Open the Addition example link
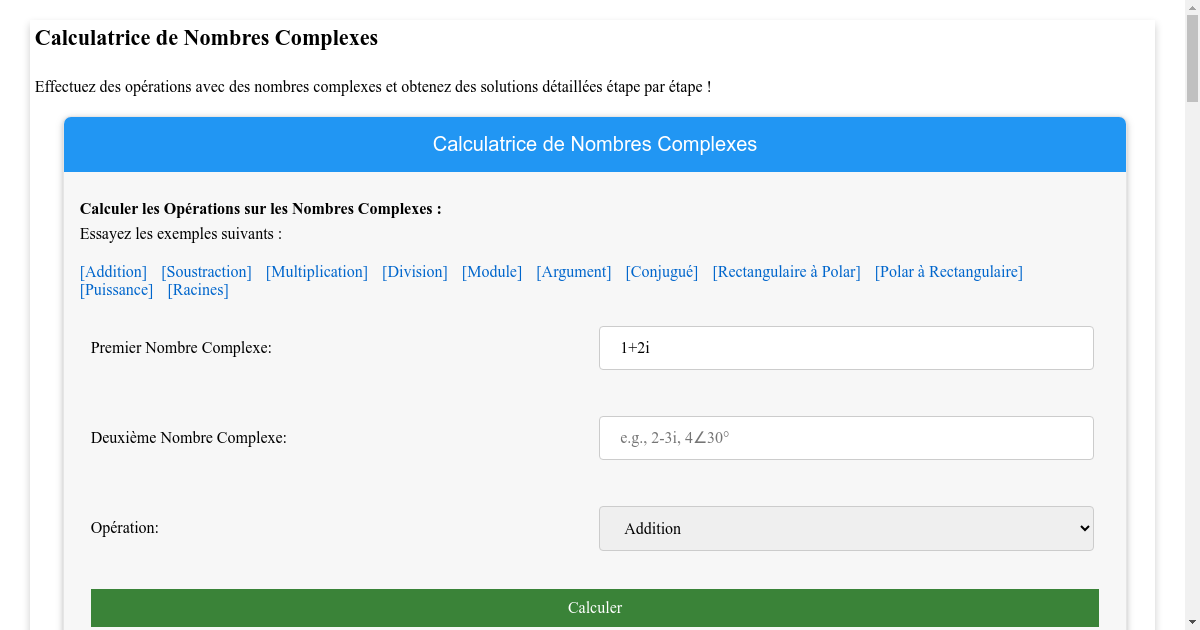This screenshot has width=1200, height=630. tap(113, 271)
